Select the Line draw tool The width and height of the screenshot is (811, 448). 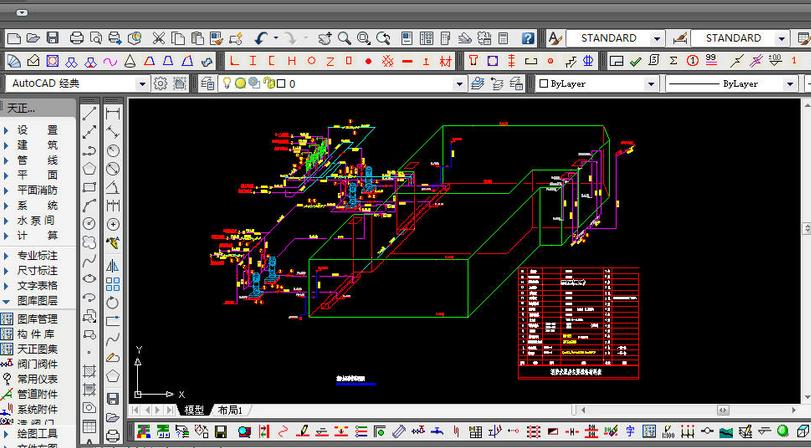coord(89,113)
